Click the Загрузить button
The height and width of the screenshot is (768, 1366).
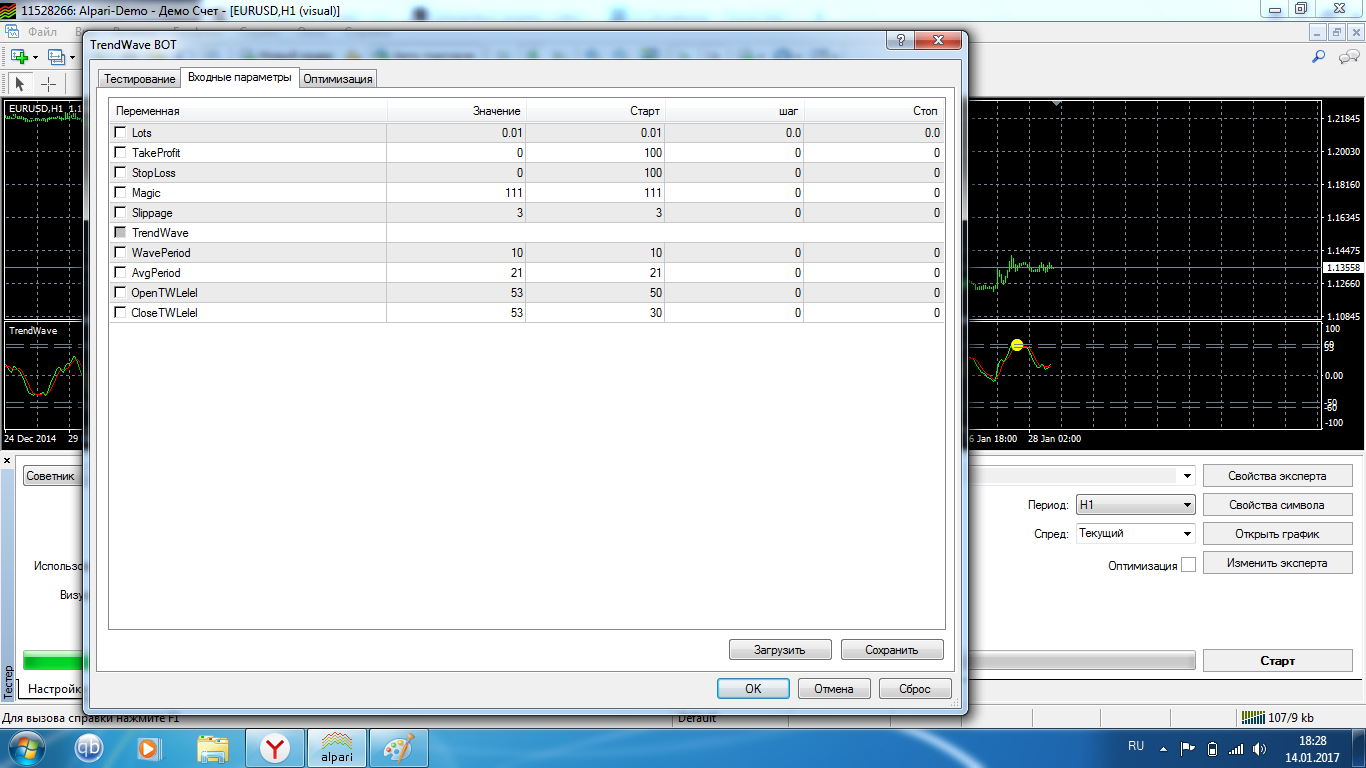(780, 650)
